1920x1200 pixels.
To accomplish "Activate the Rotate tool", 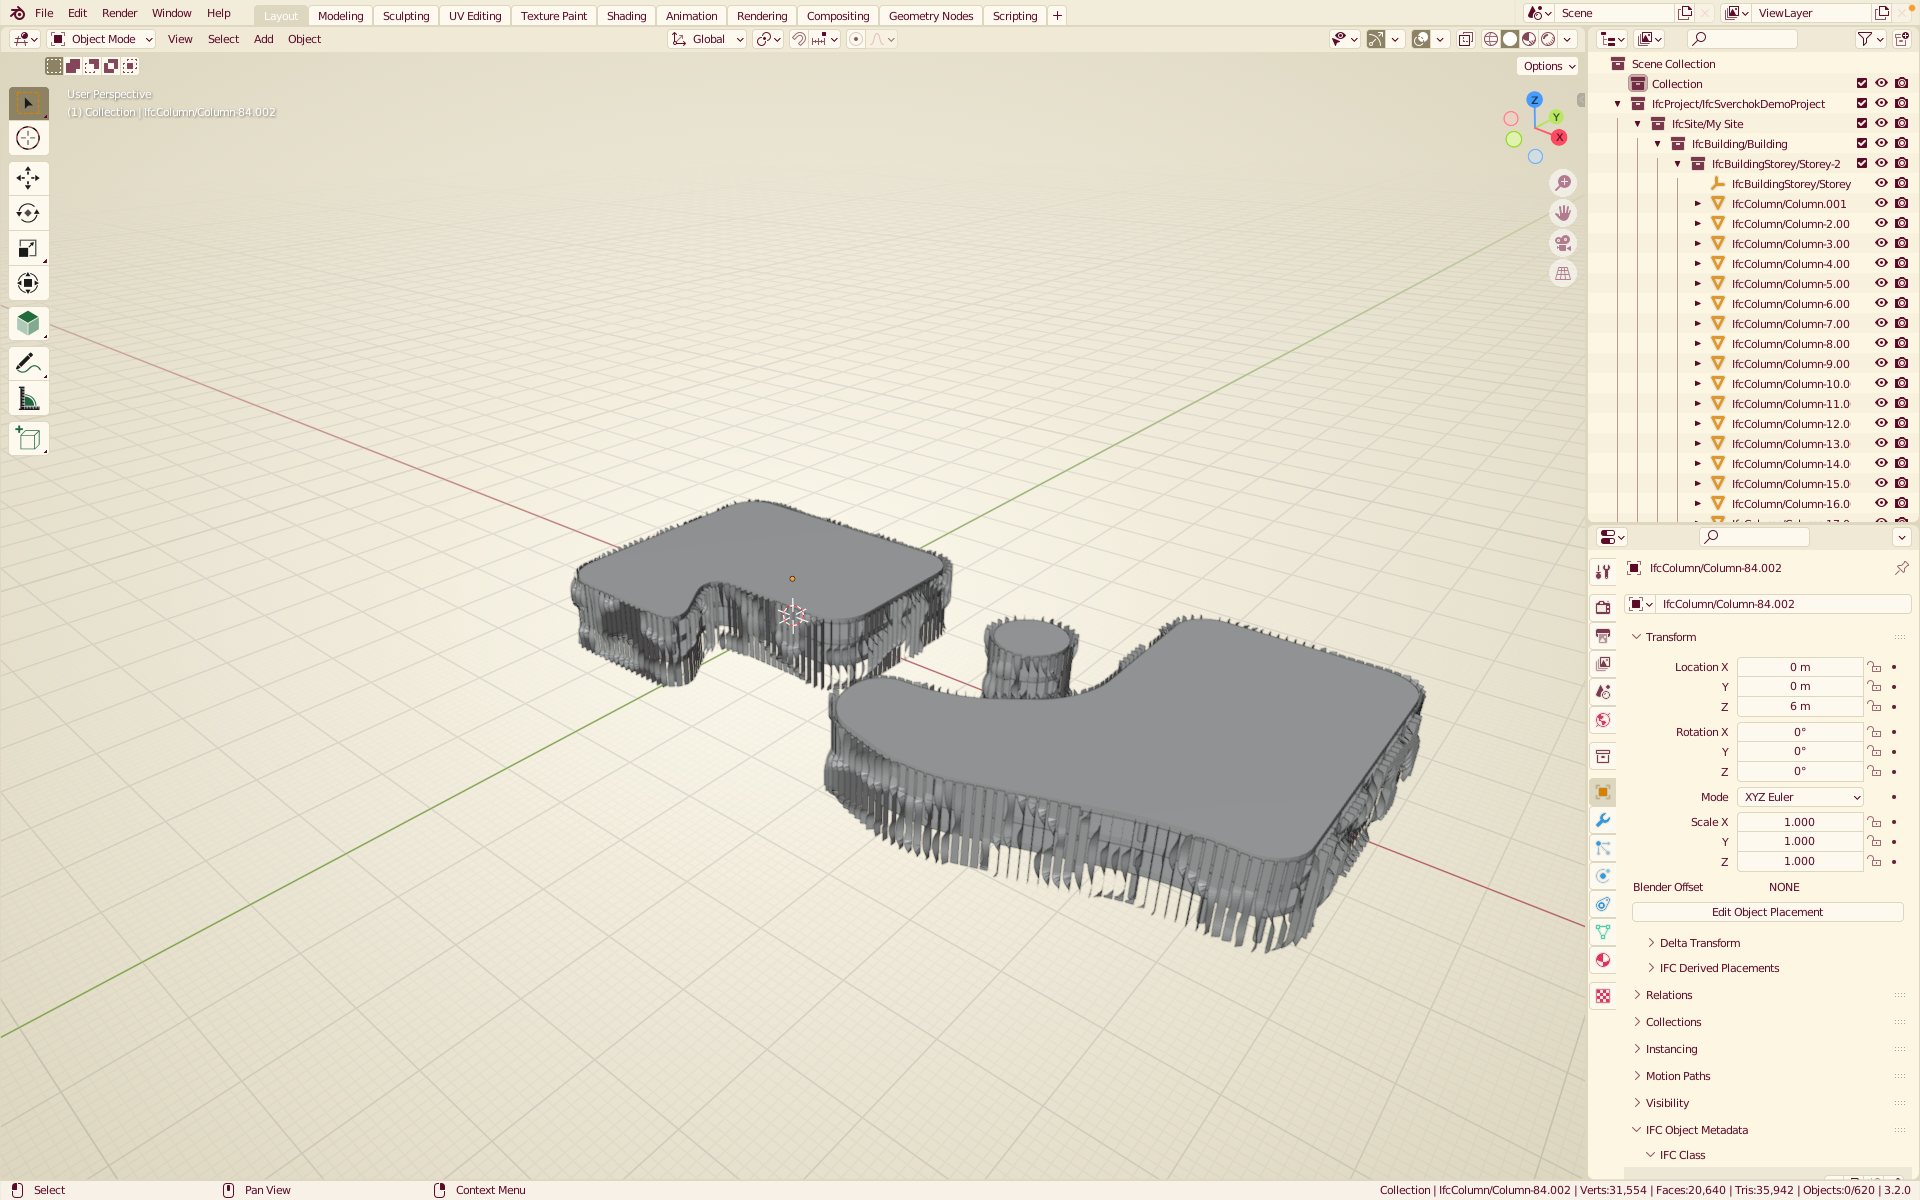I will [28, 213].
